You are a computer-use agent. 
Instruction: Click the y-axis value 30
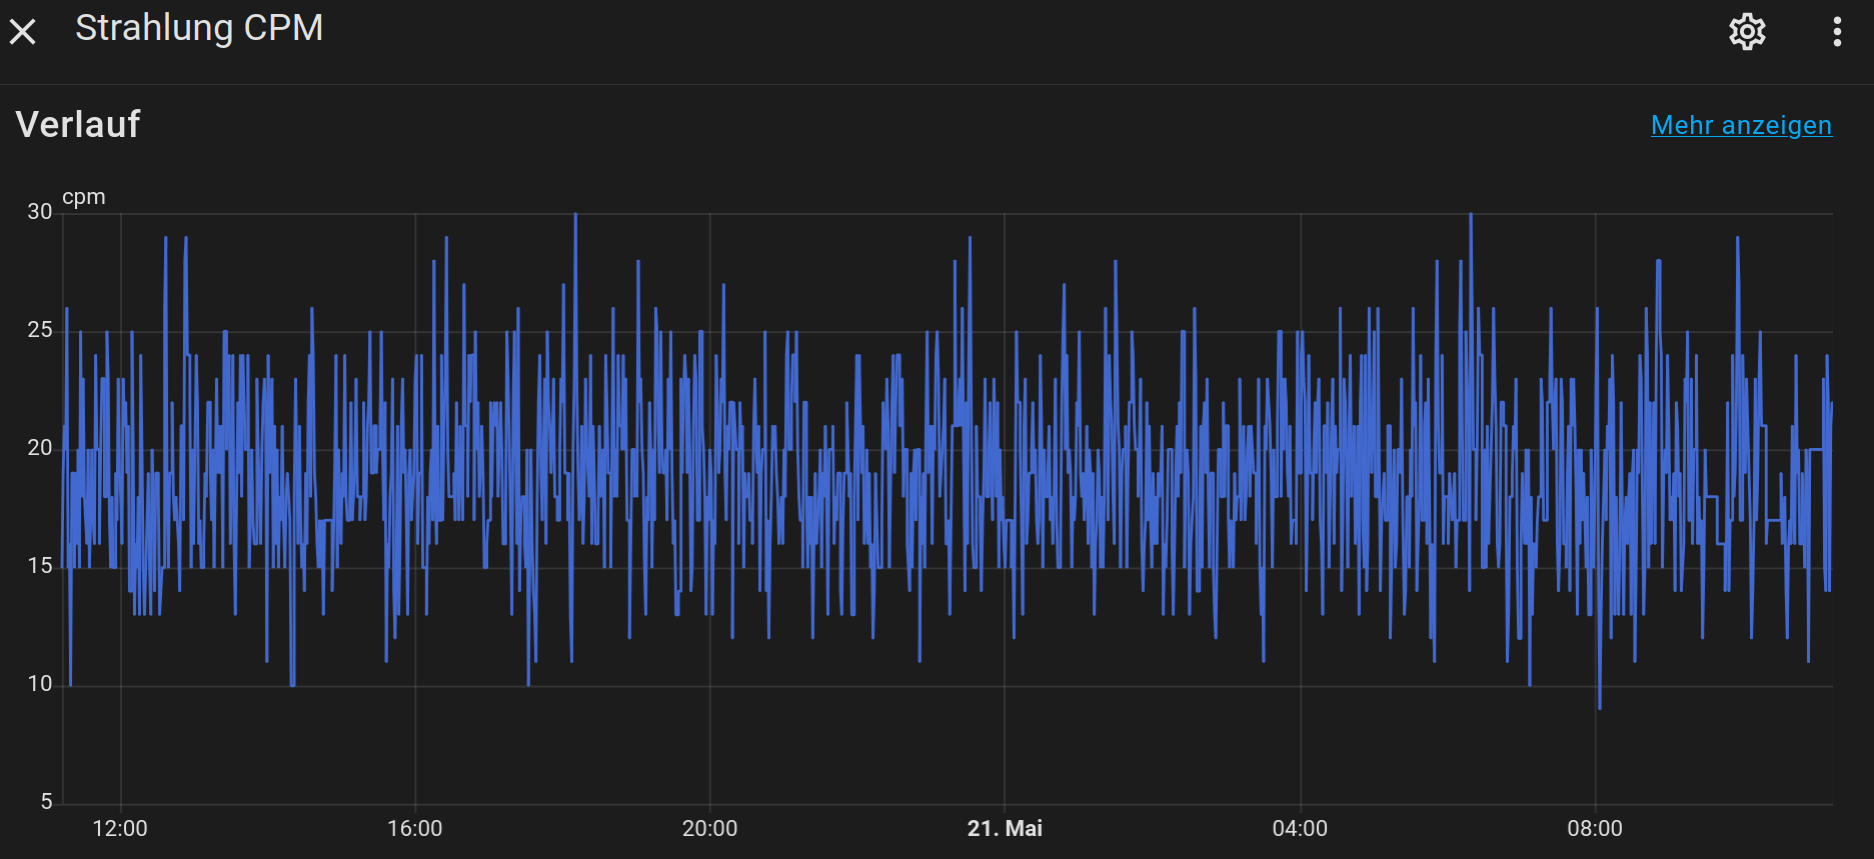point(40,212)
